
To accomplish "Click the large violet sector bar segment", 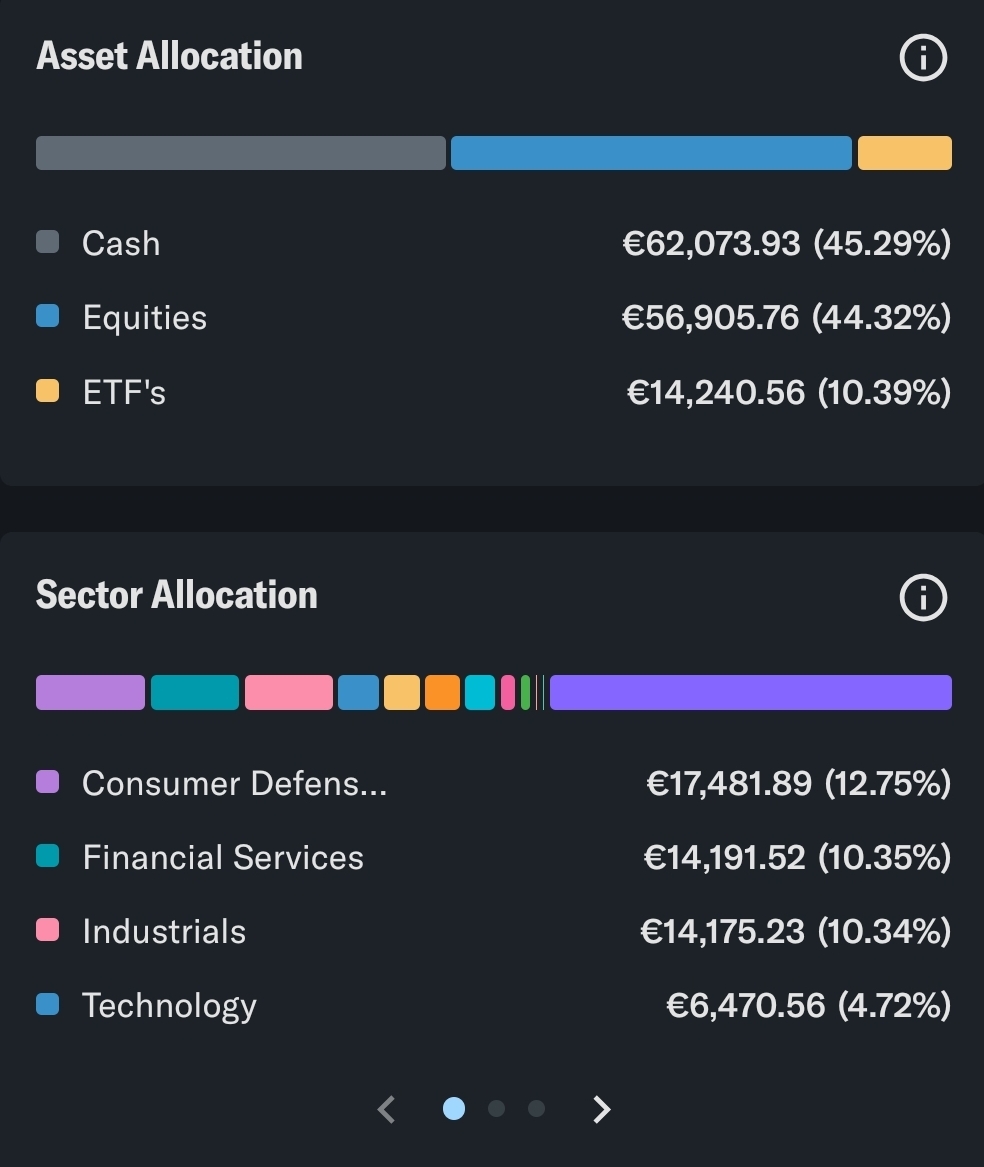I will click(x=750, y=692).
